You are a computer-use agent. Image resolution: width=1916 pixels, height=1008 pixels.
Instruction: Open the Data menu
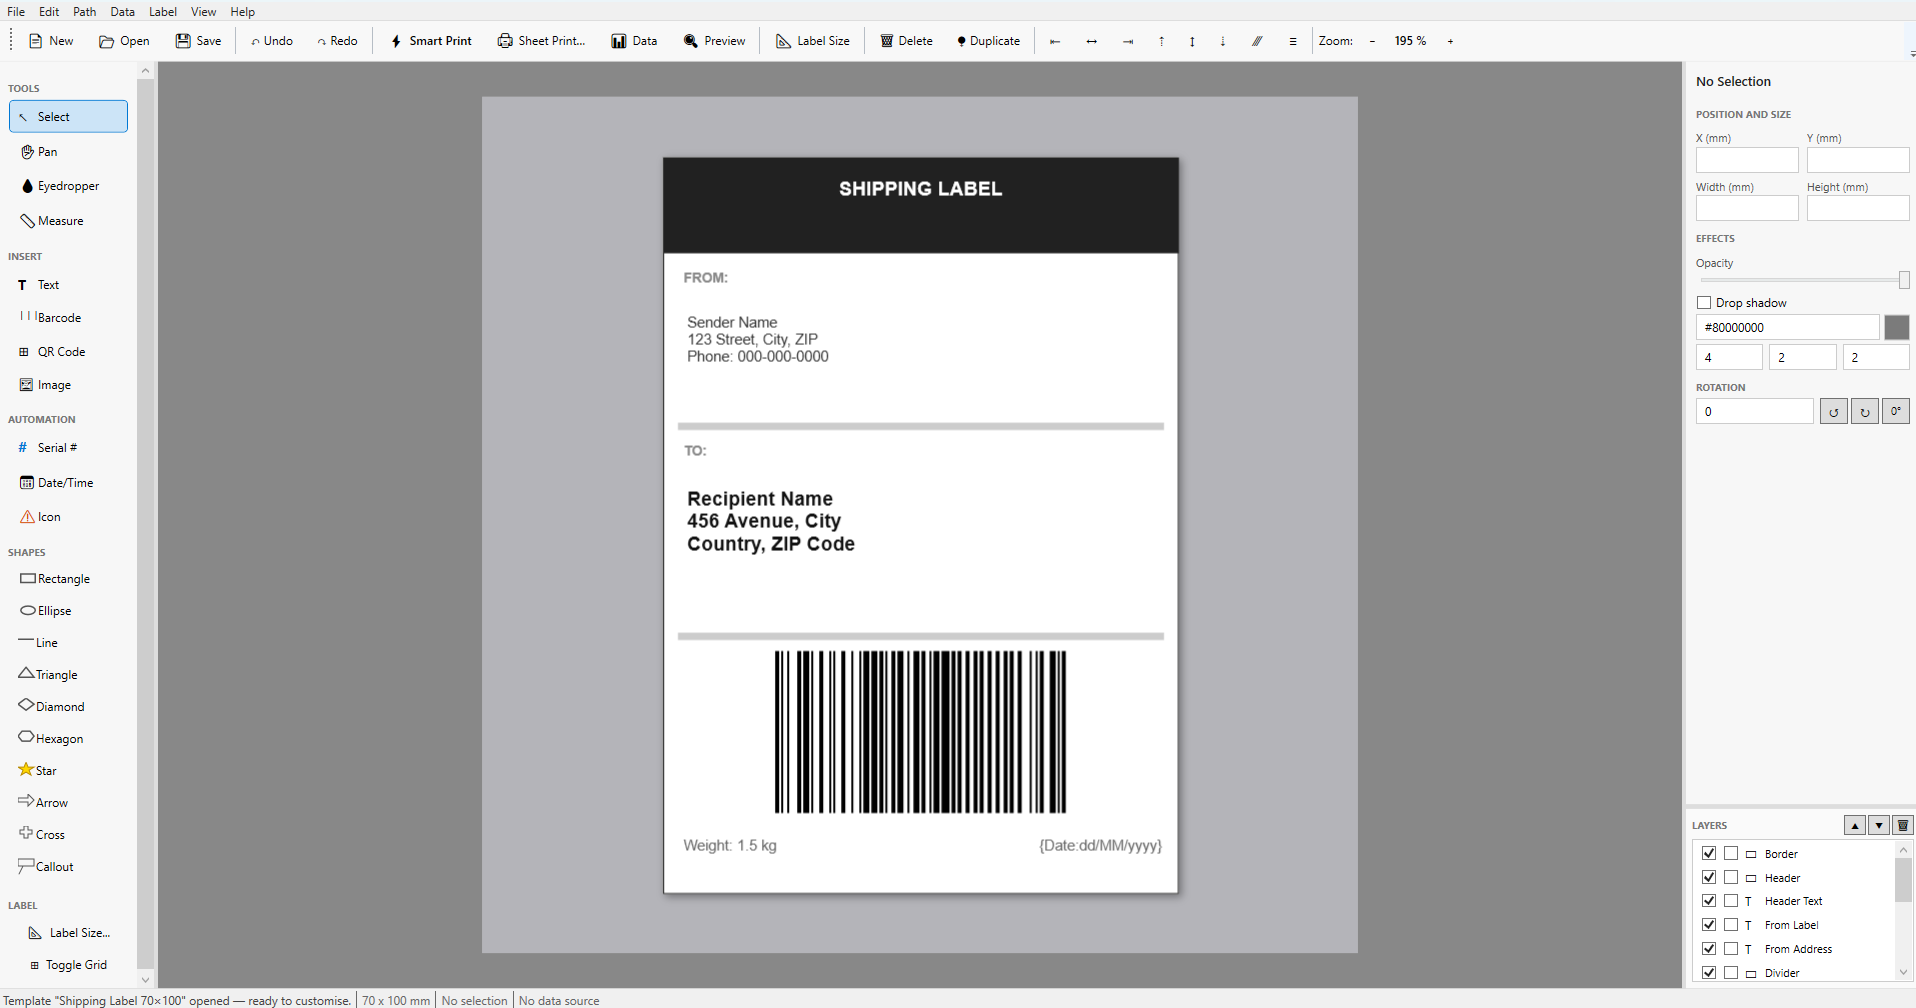pyautogui.click(x=123, y=11)
